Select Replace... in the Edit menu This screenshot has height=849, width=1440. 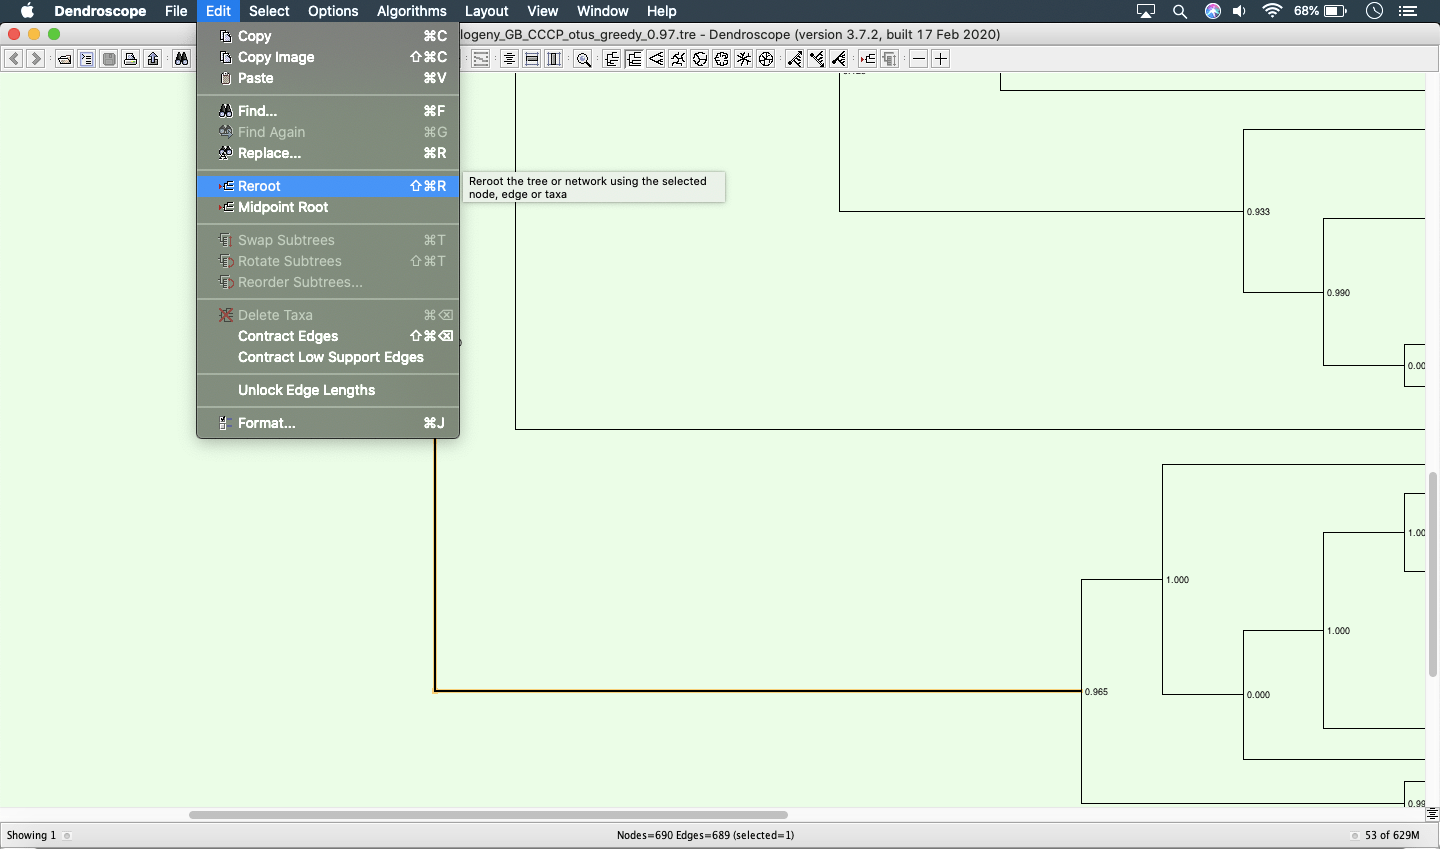[x=328, y=153]
